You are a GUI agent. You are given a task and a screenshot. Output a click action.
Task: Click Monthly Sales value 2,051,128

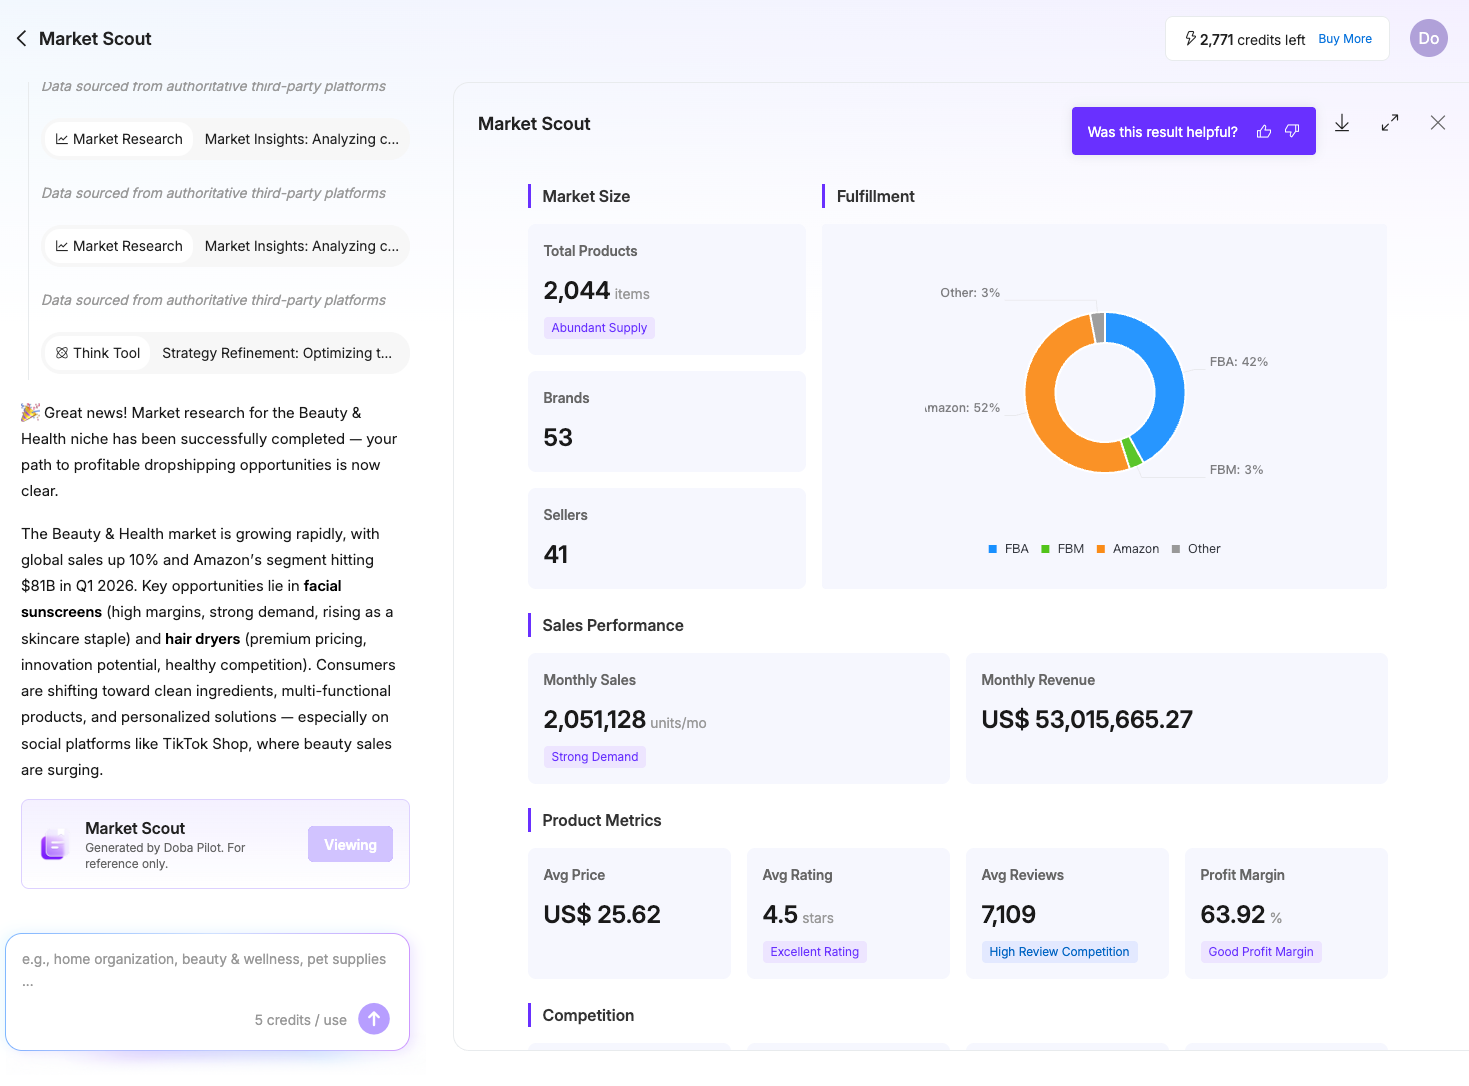click(594, 719)
